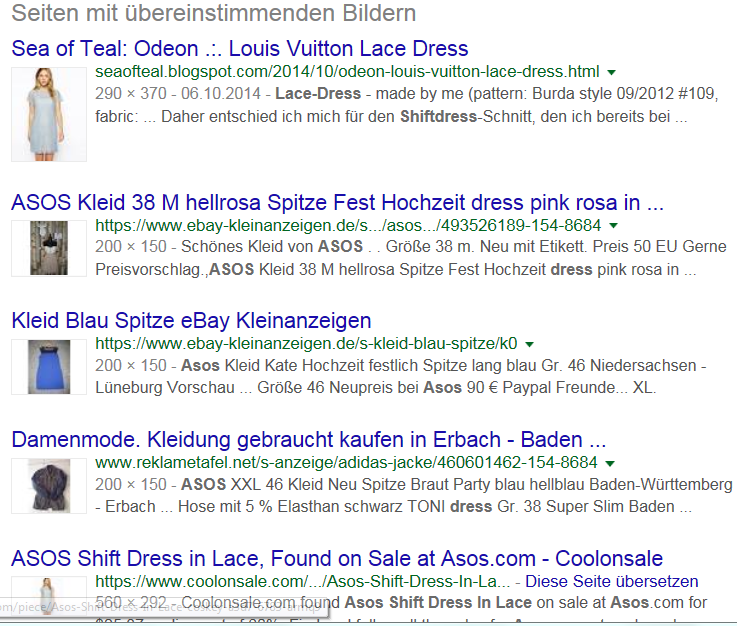This screenshot has height=626, width=737.
Task: Open ASOS Kleid 38 M hellrosa Spitze result
Action: (x=337, y=203)
